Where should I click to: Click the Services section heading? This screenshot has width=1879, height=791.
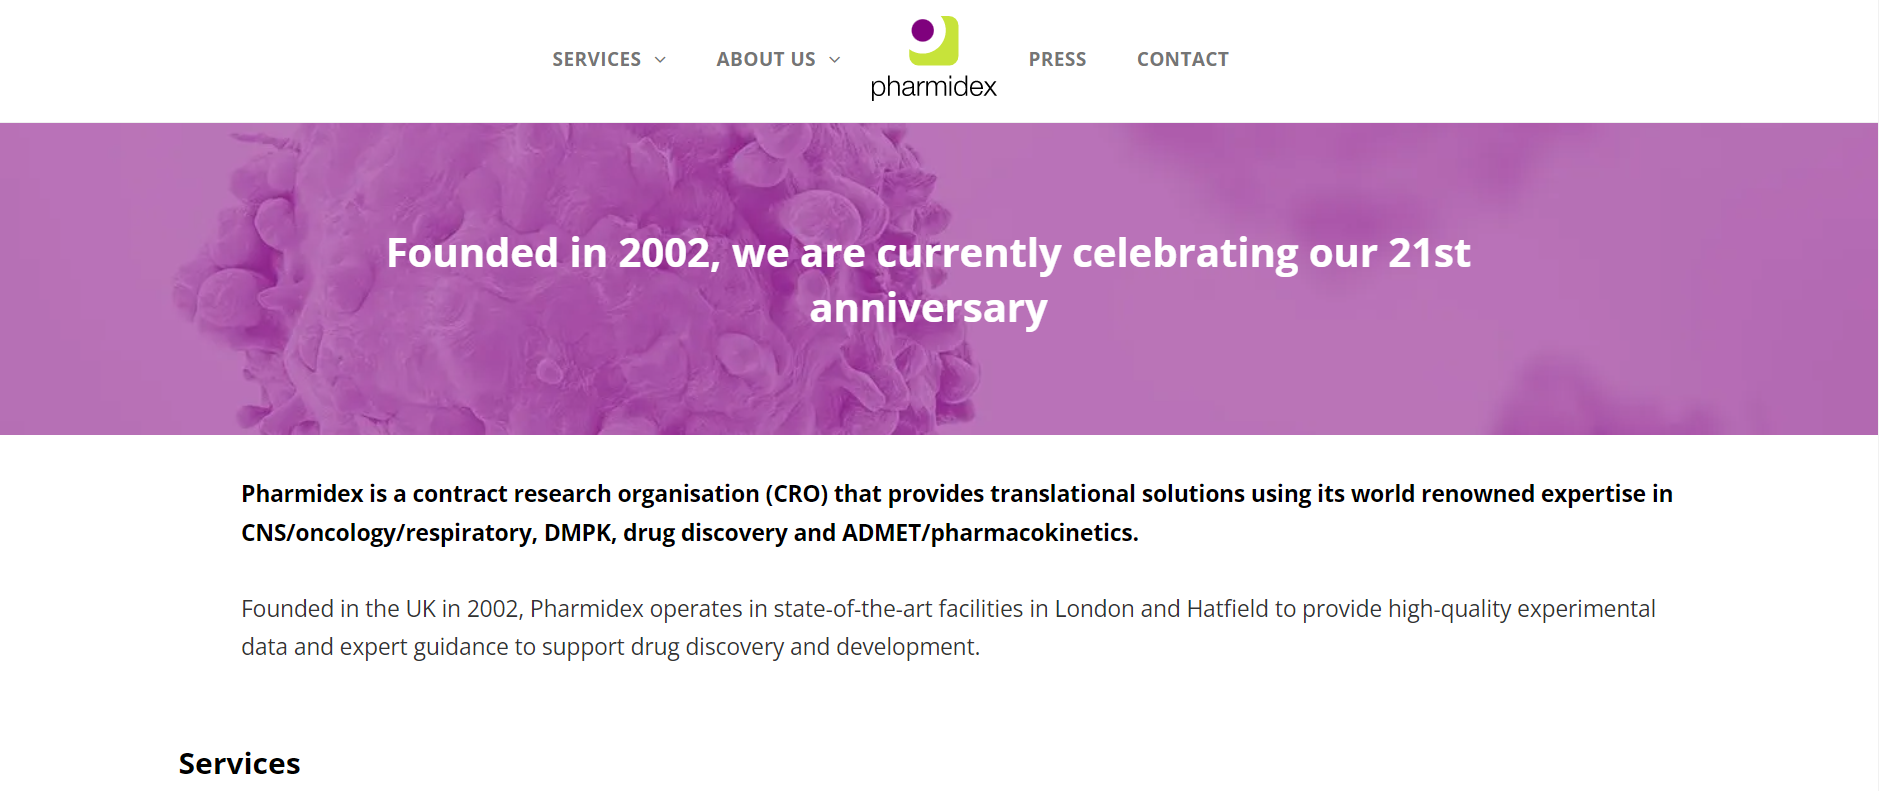239,764
